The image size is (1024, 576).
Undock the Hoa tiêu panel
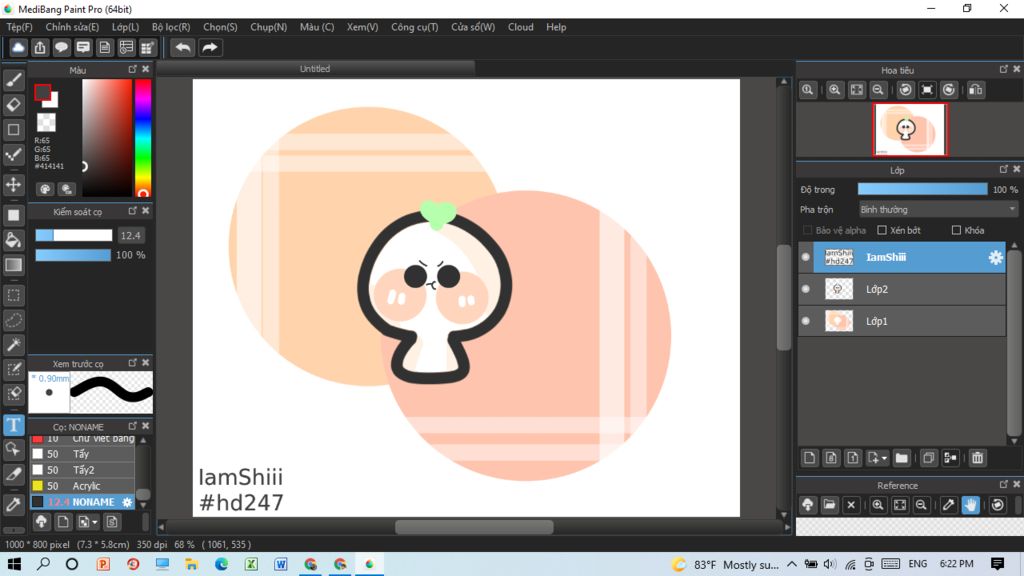(x=1004, y=69)
